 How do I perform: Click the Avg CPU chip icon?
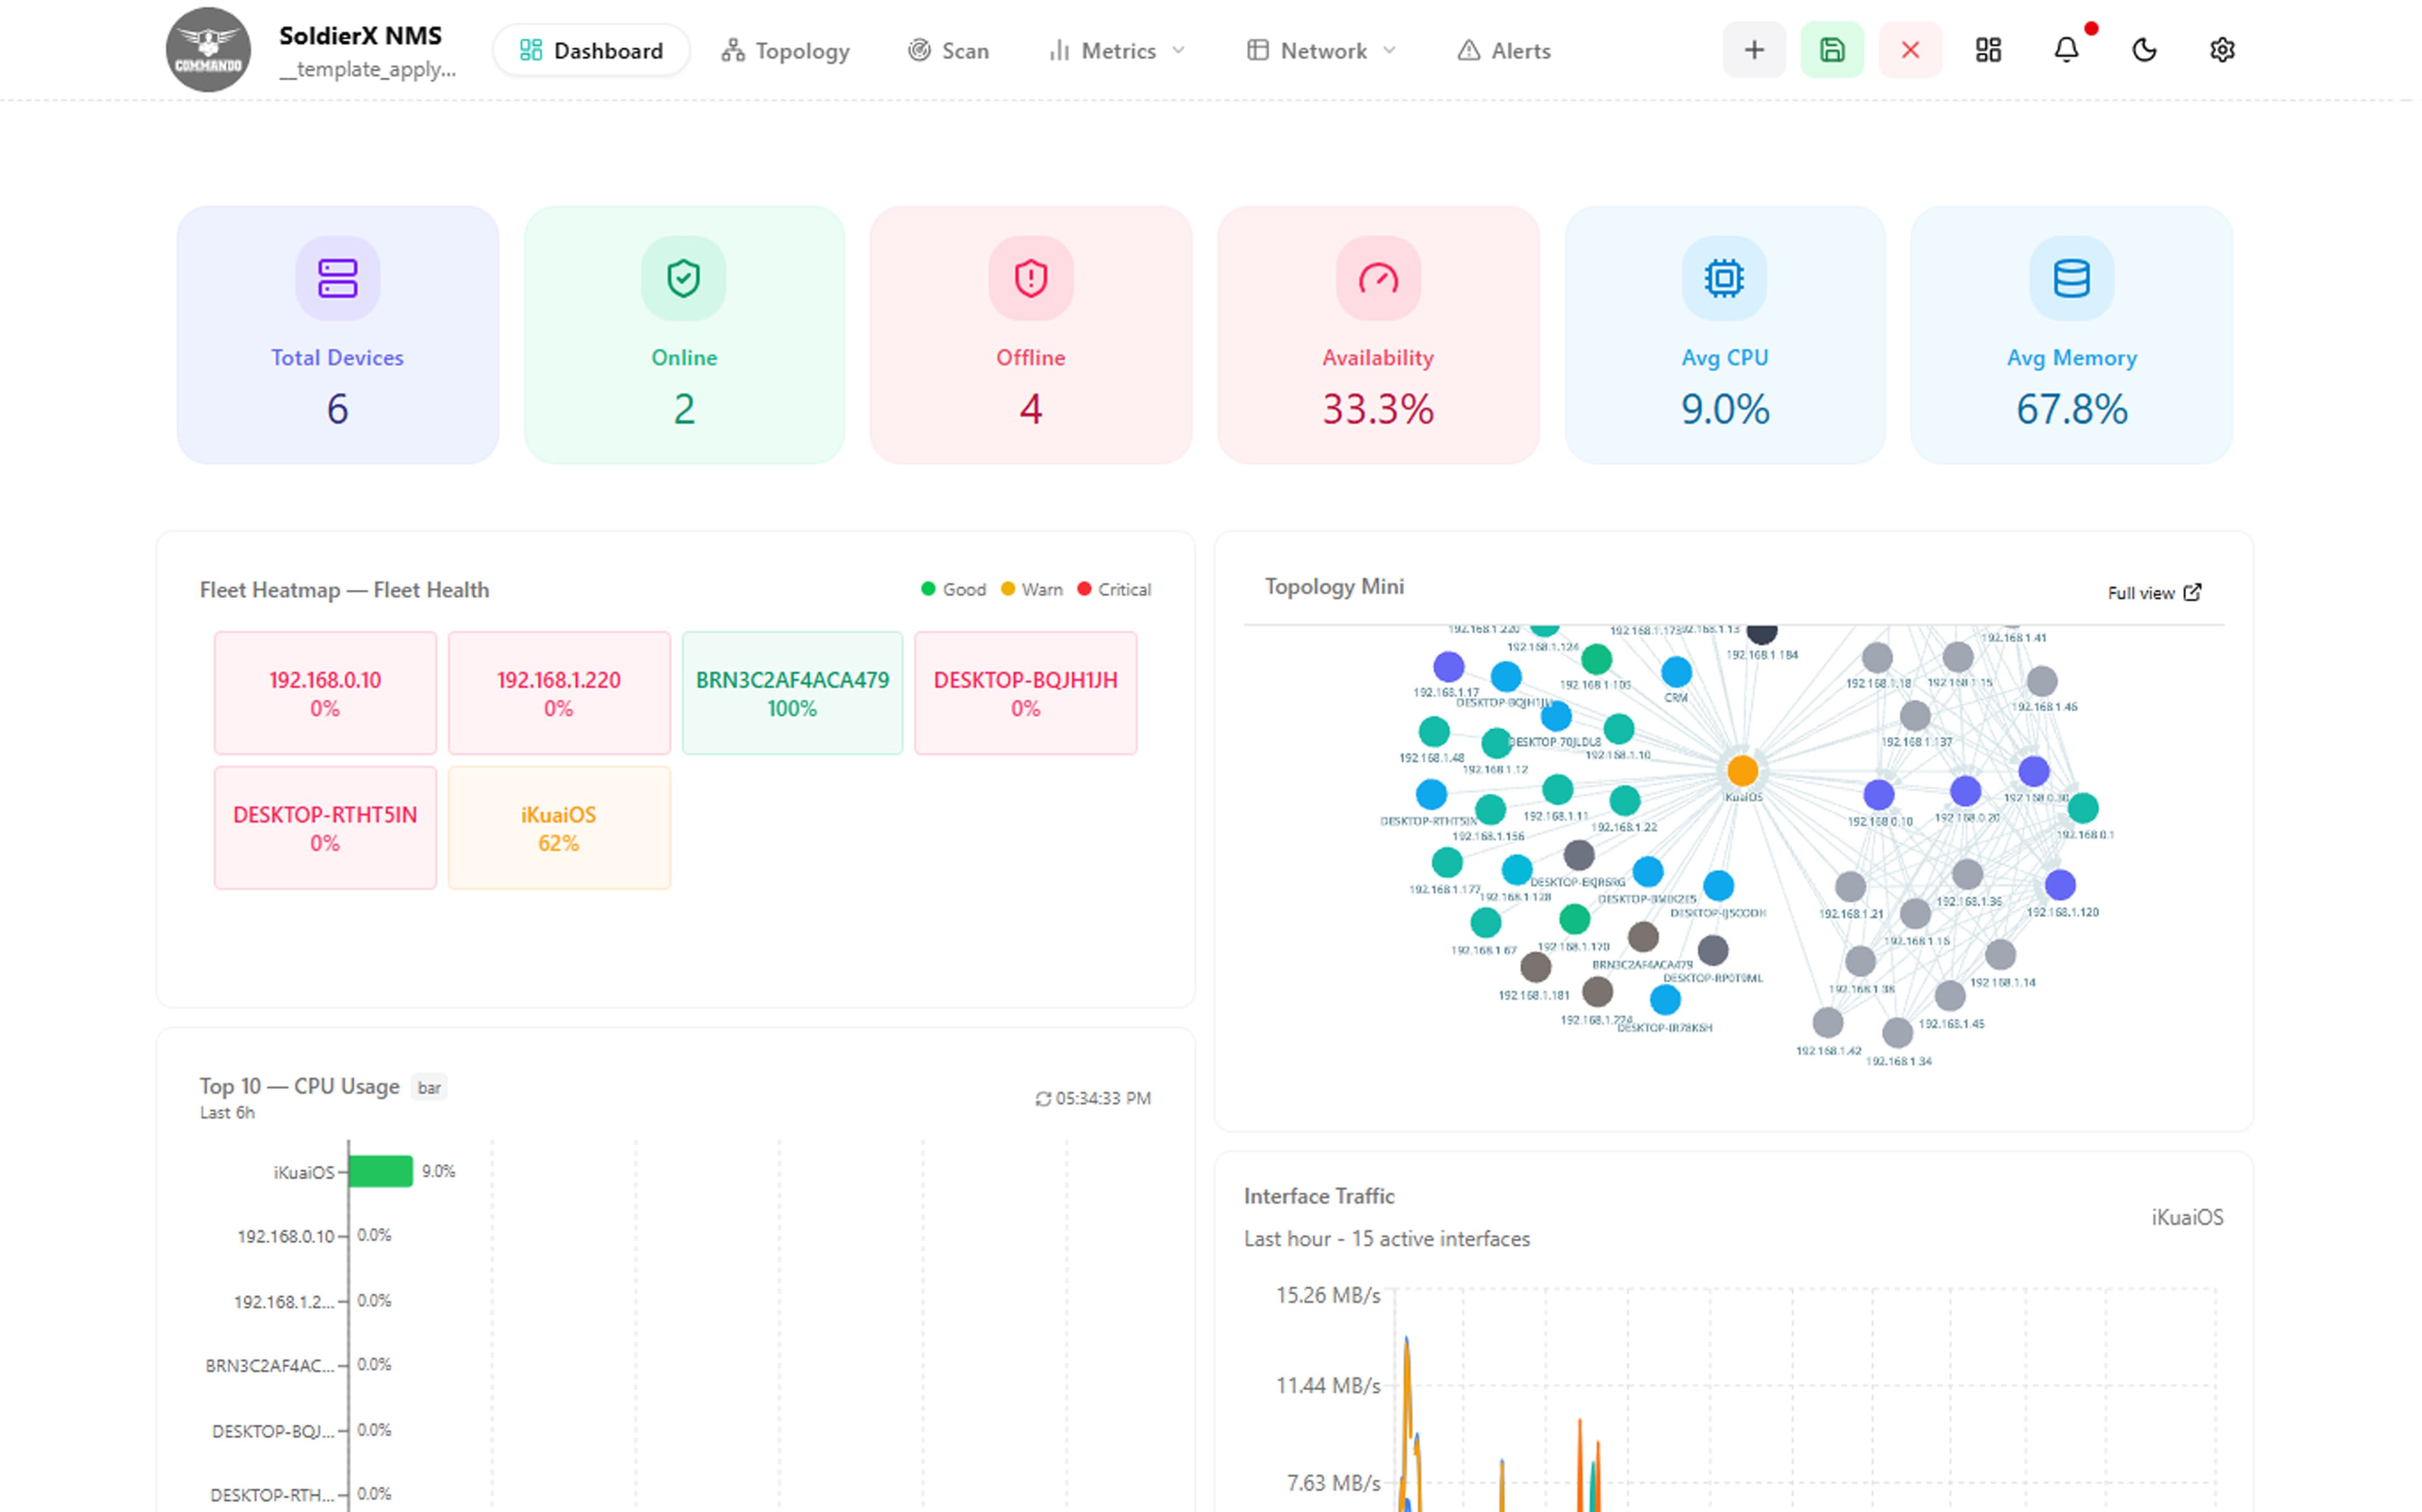[1725, 278]
